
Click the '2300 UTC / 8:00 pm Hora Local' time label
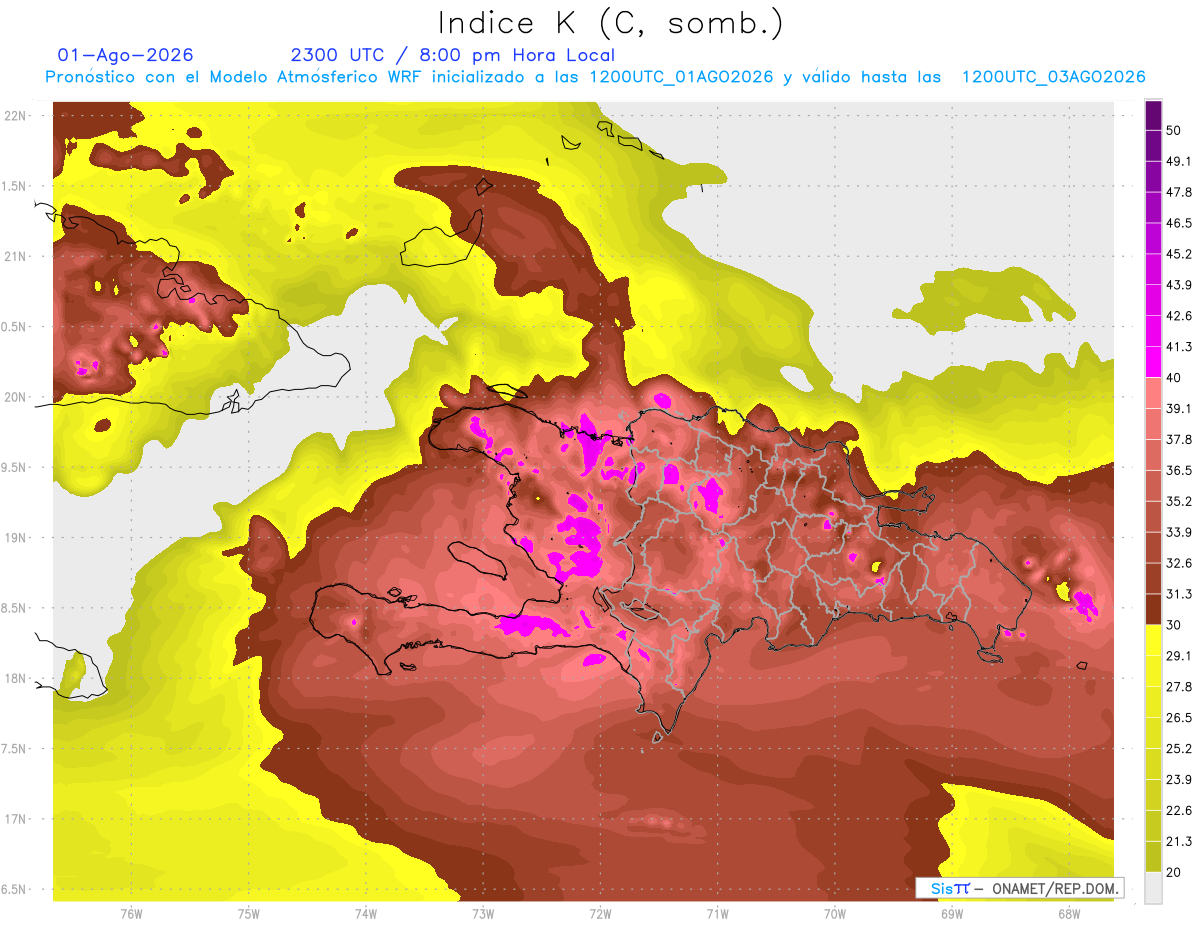point(452,55)
